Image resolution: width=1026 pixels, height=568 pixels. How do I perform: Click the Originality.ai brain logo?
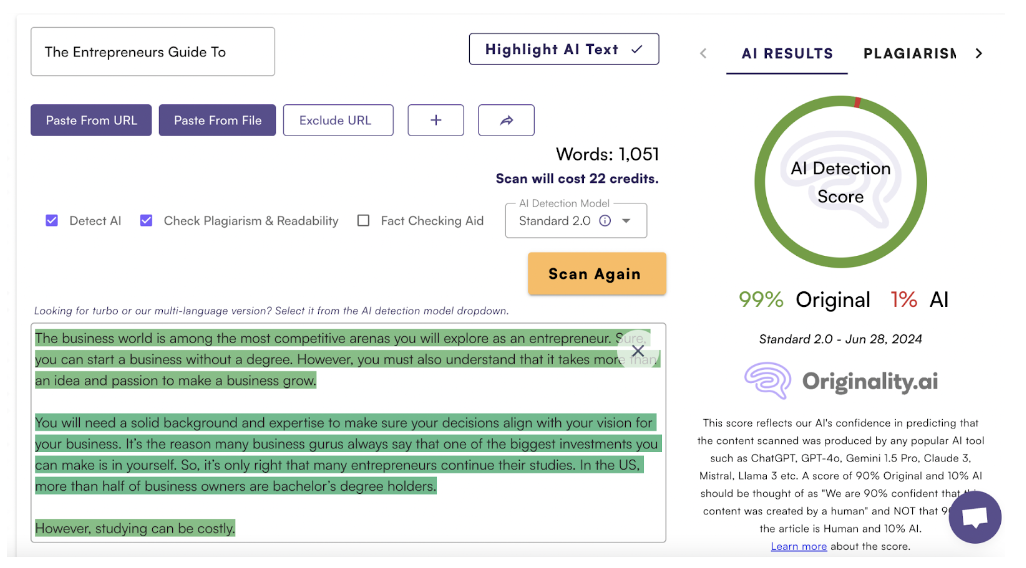point(768,381)
